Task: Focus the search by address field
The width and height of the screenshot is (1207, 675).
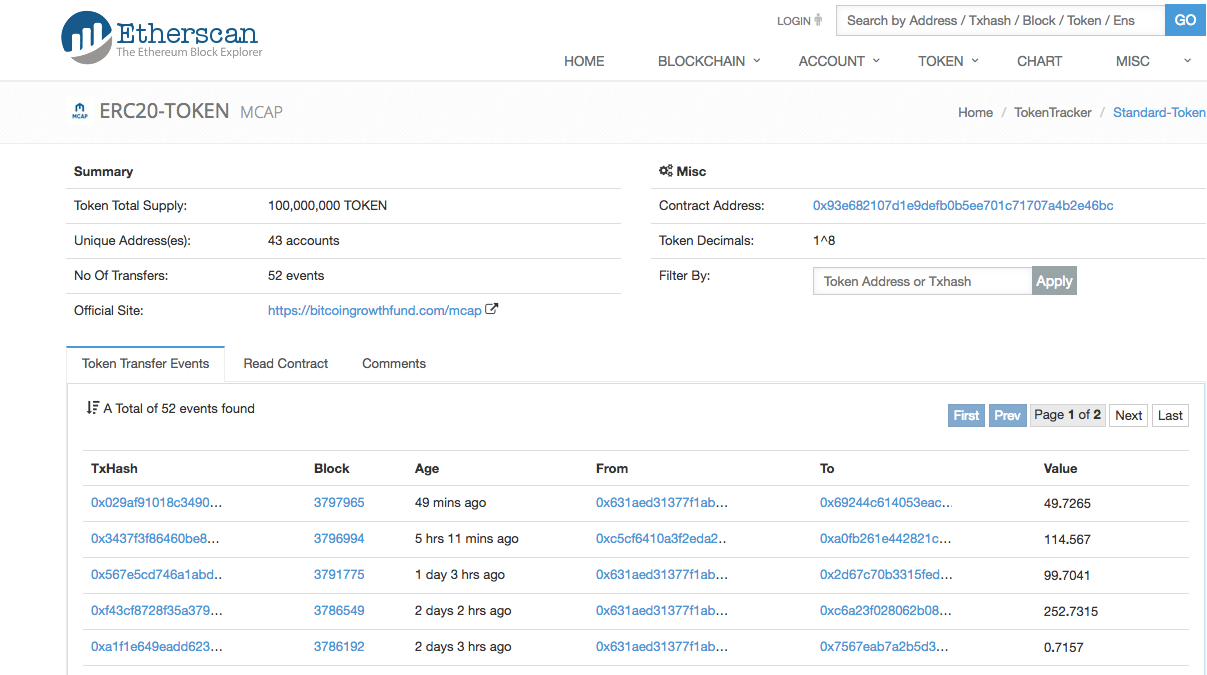Action: click(1000, 20)
